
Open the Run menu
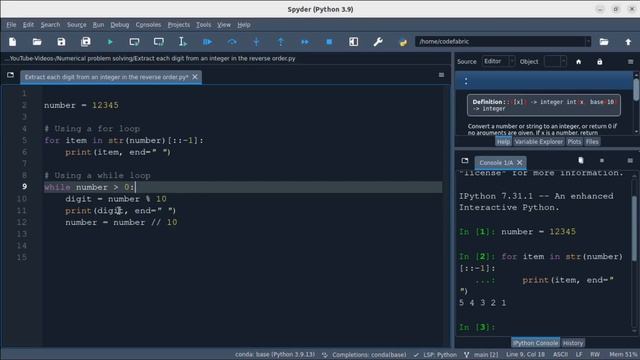coord(98,25)
